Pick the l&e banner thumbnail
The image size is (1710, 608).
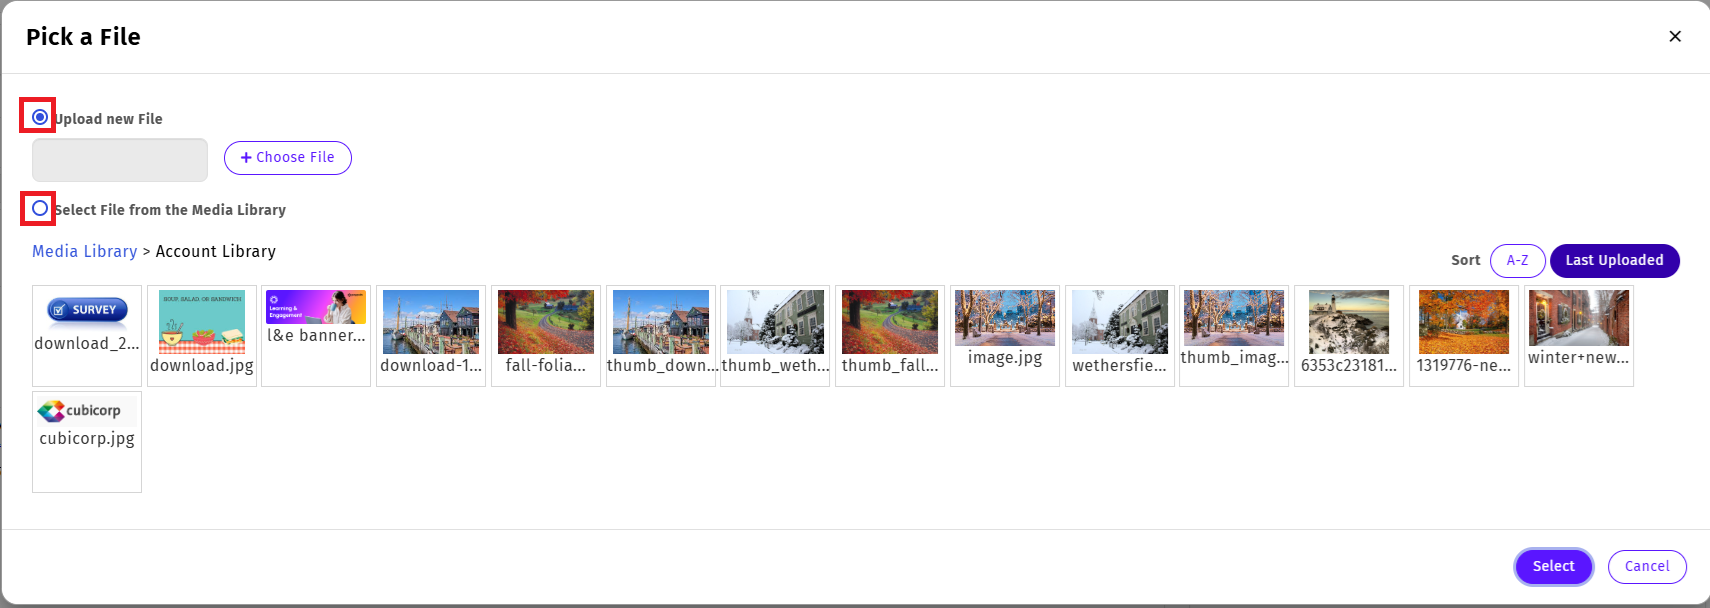(x=316, y=336)
